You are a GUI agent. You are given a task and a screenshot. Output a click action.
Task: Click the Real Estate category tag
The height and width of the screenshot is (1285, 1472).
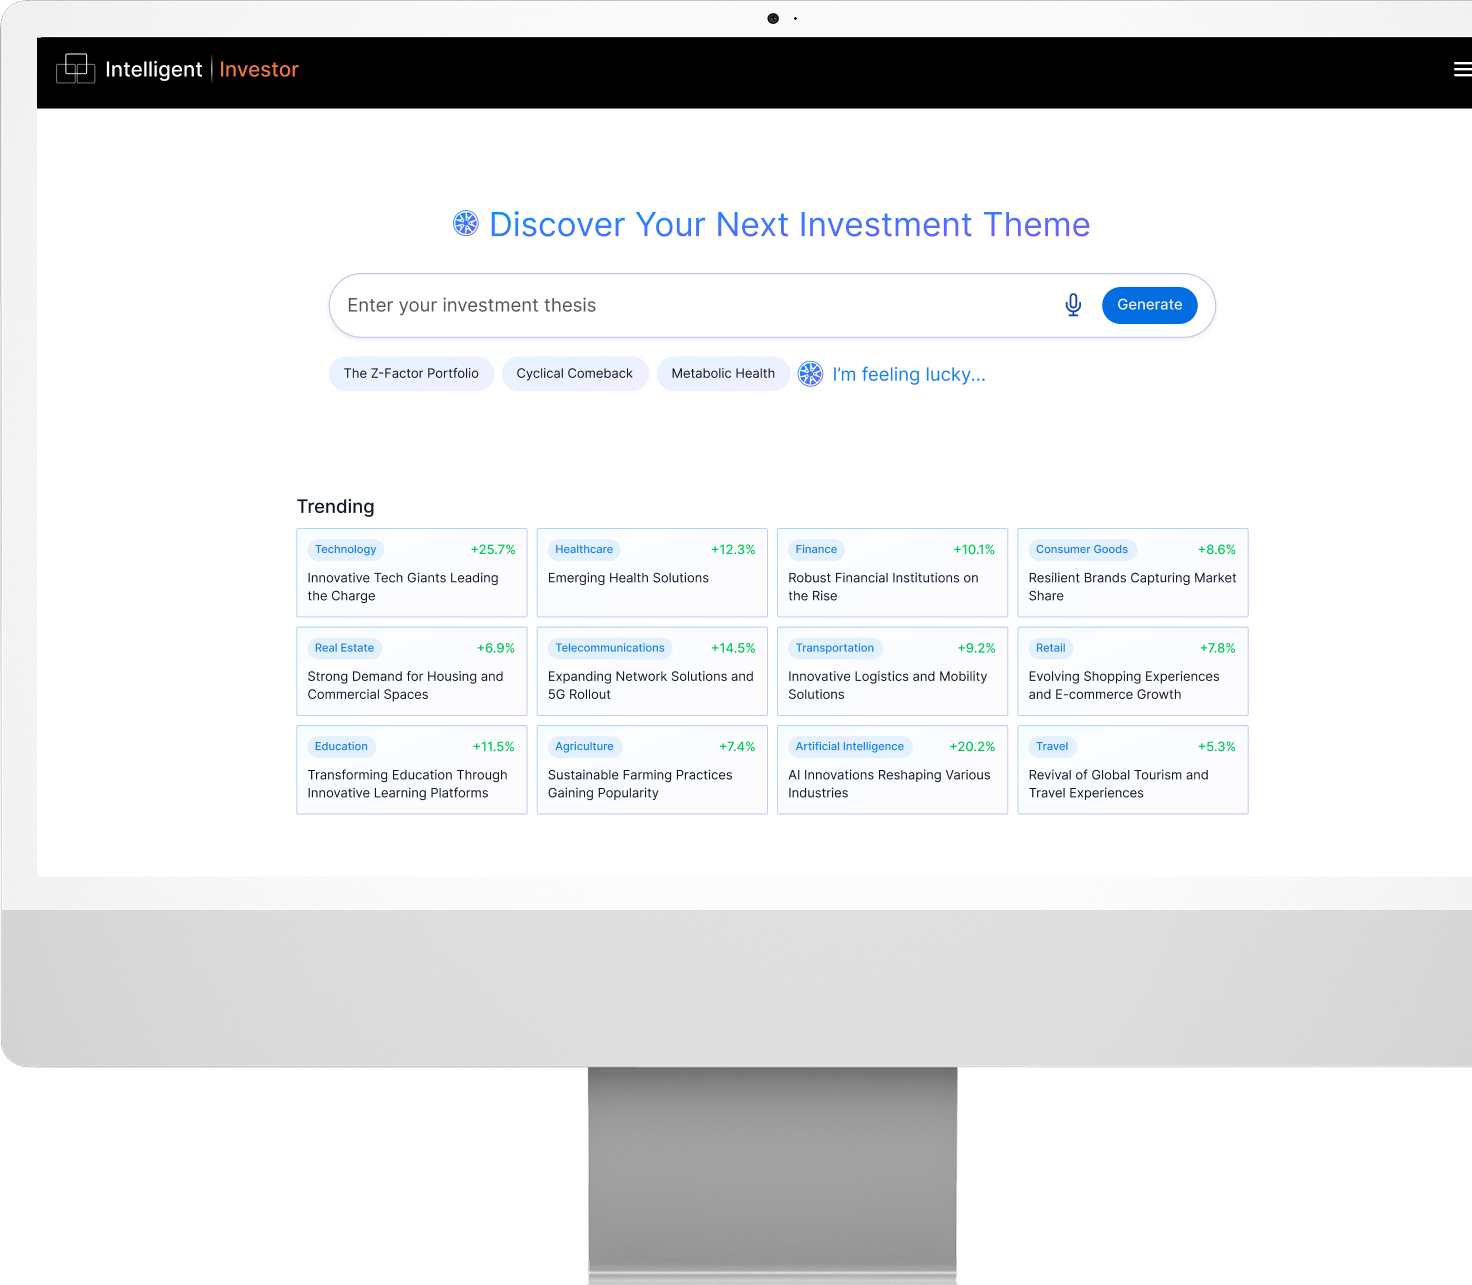[x=344, y=648]
